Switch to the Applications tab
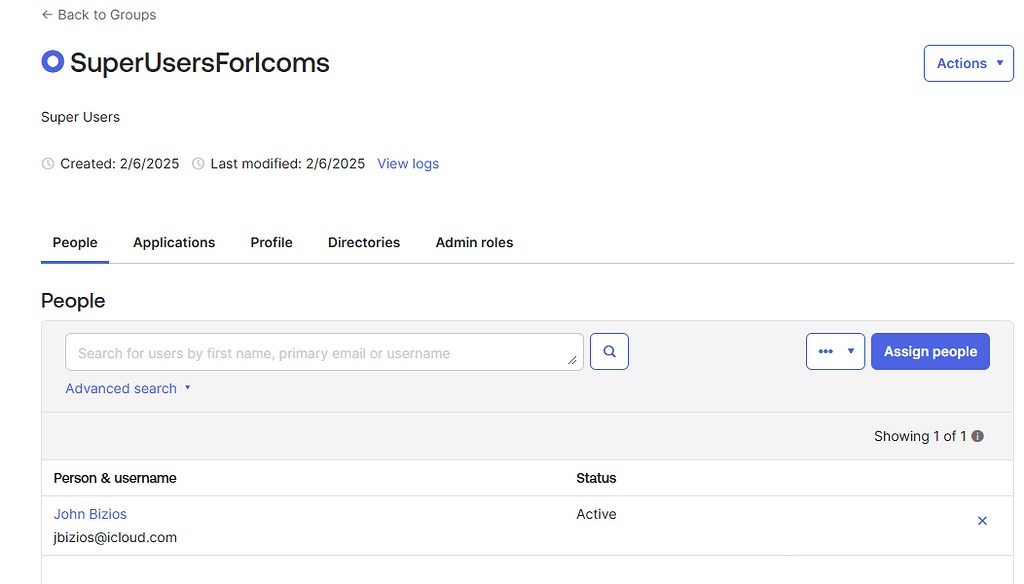 pos(174,243)
